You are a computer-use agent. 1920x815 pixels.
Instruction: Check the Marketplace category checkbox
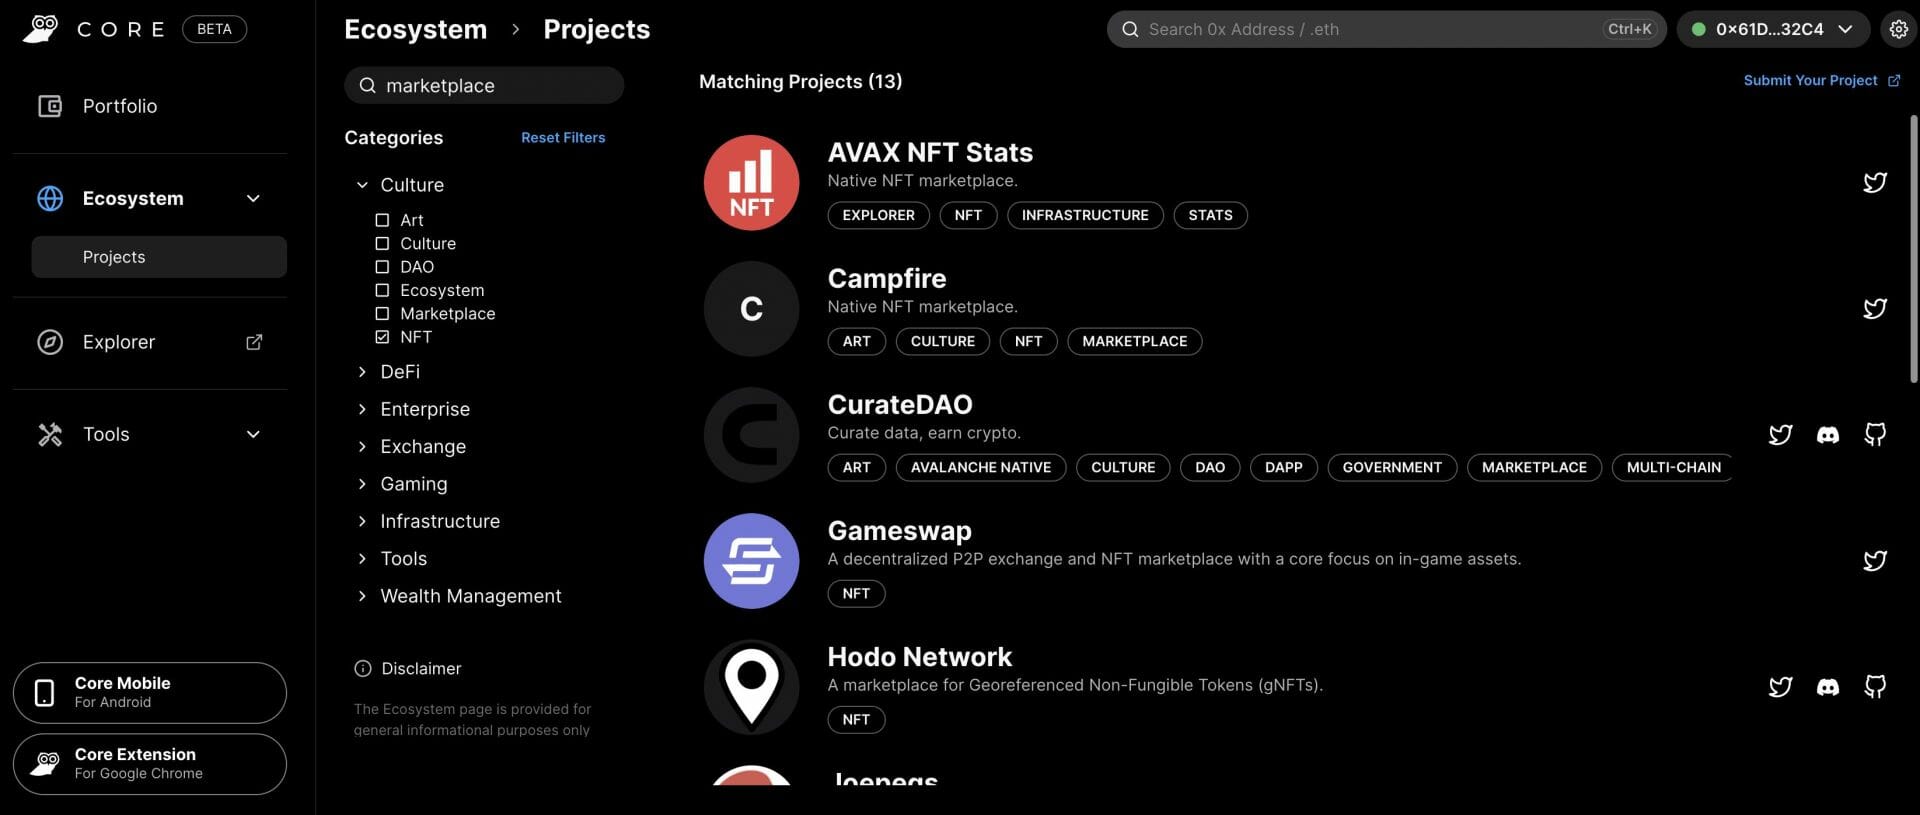(382, 313)
